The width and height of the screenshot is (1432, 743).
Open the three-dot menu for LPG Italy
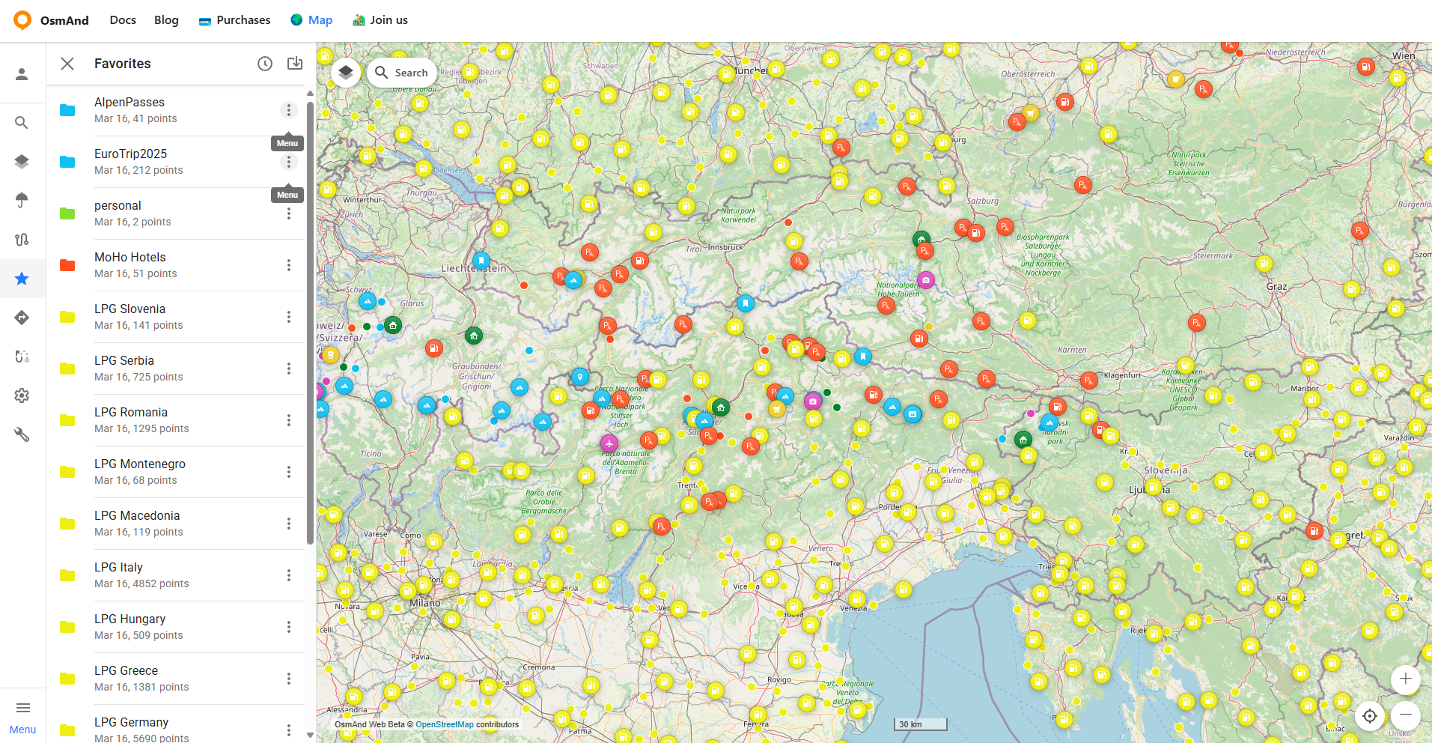(x=289, y=575)
